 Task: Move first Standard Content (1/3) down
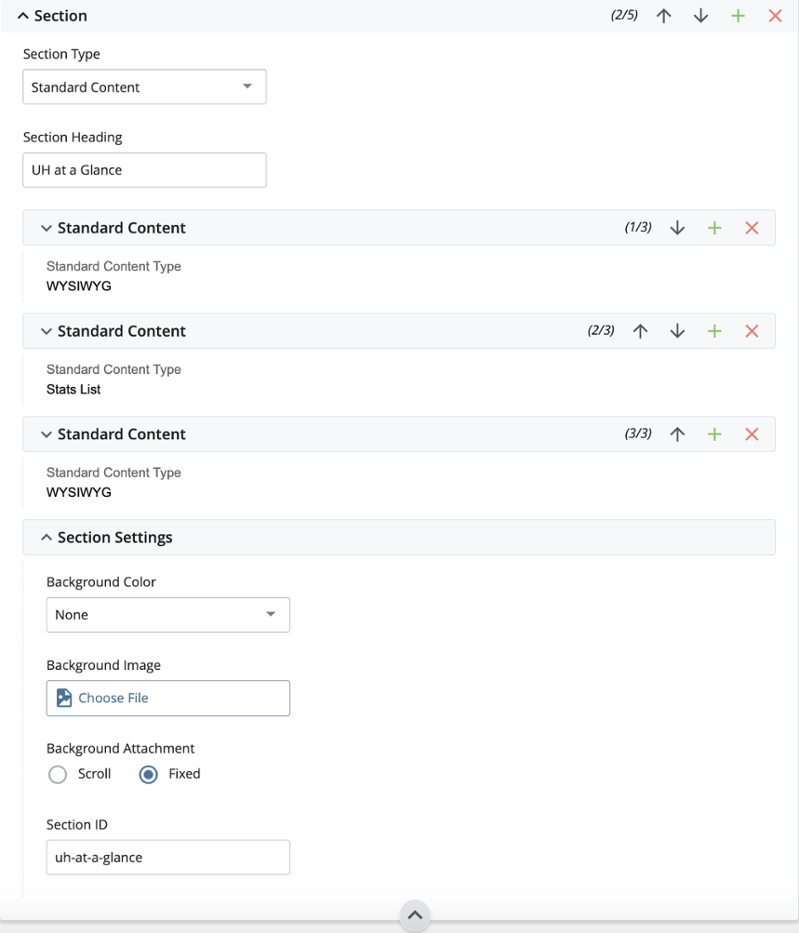point(677,228)
